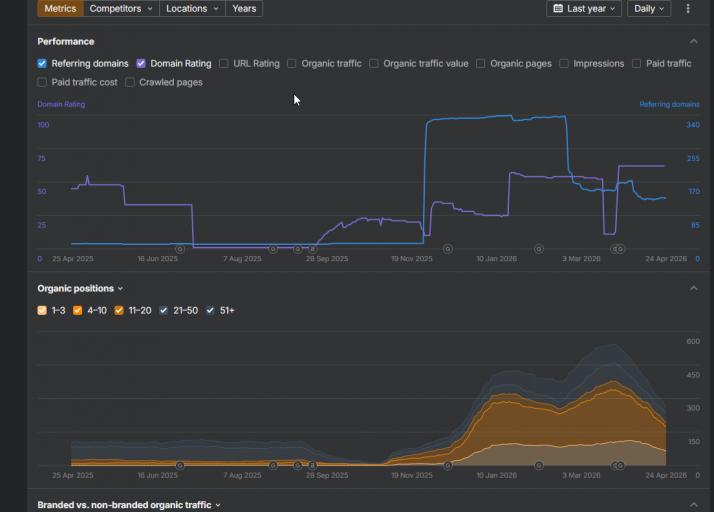The image size is (714, 512).
Task: Collapse the Organic positions section chevron
Action: (694, 288)
